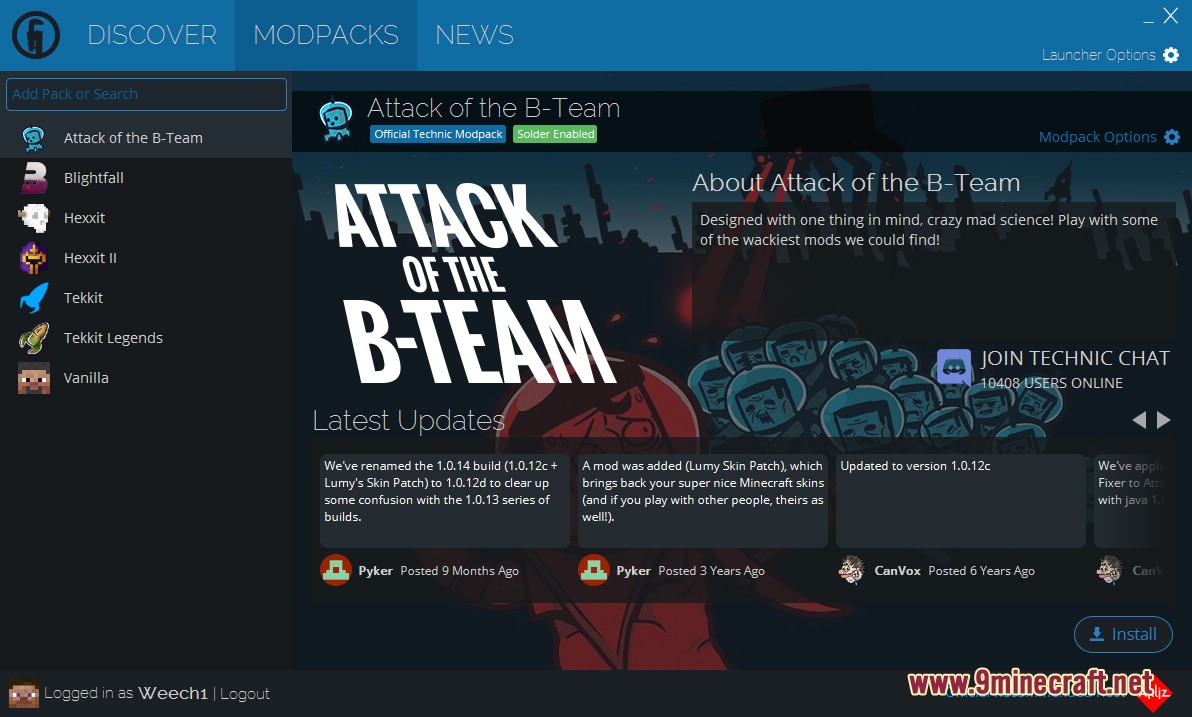
Task: Click the Discord chat icon
Action: (953, 368)
